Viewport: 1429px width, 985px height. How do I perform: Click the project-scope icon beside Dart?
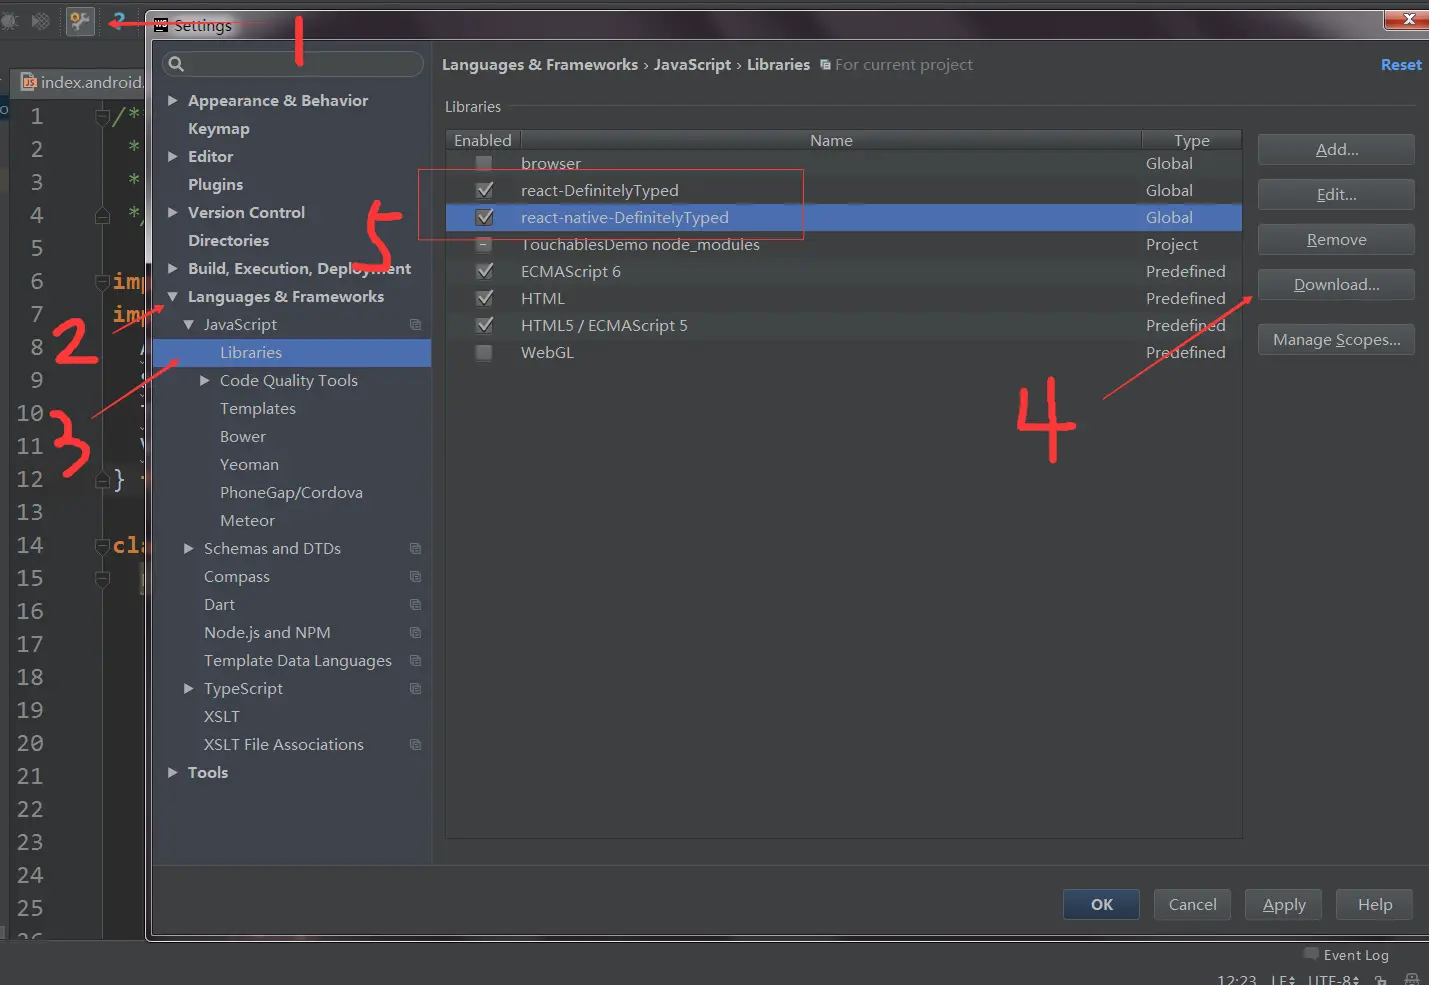point(415,604)
